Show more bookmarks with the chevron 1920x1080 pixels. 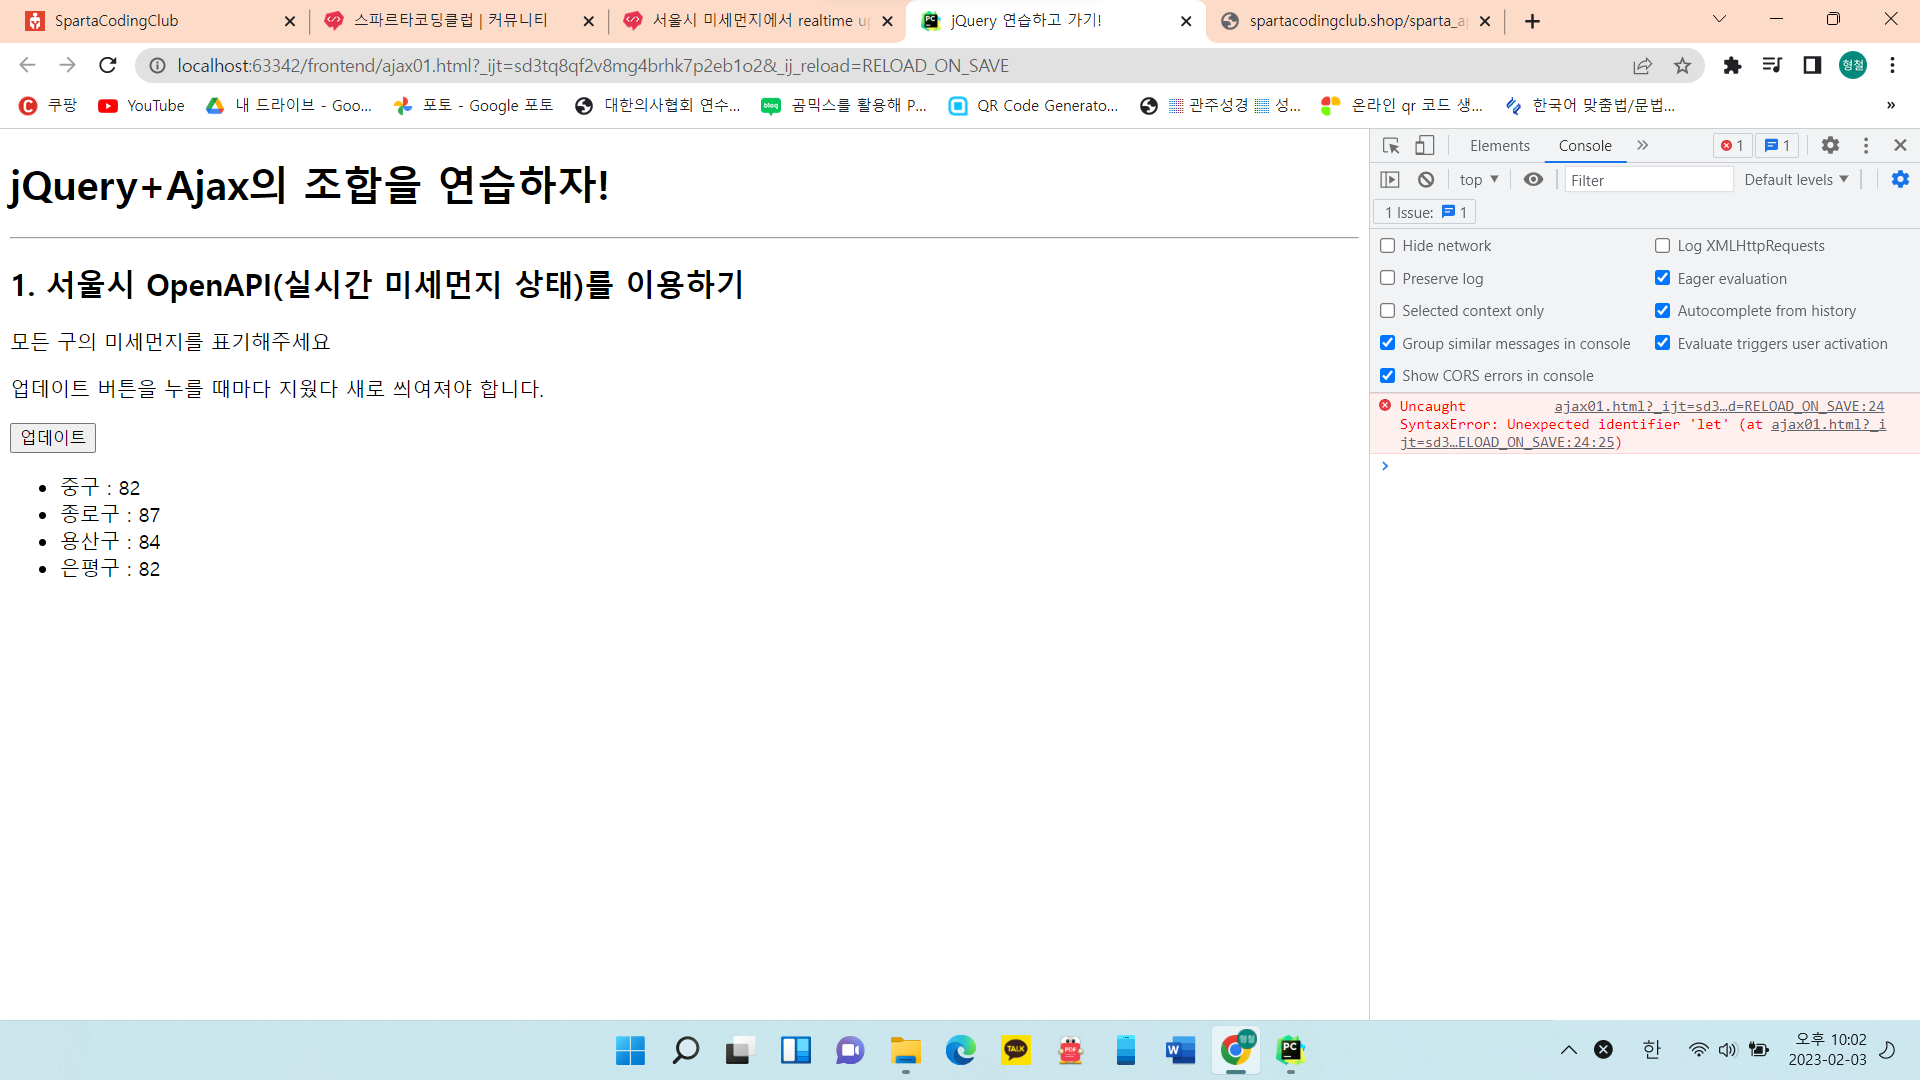tap(1890, 105)
